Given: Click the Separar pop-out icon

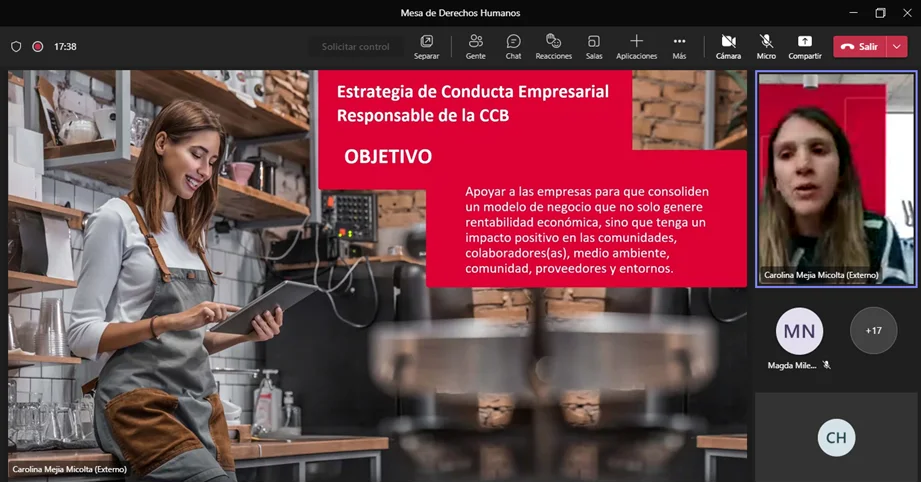Looking at the screenshot, I should (426, 46).
